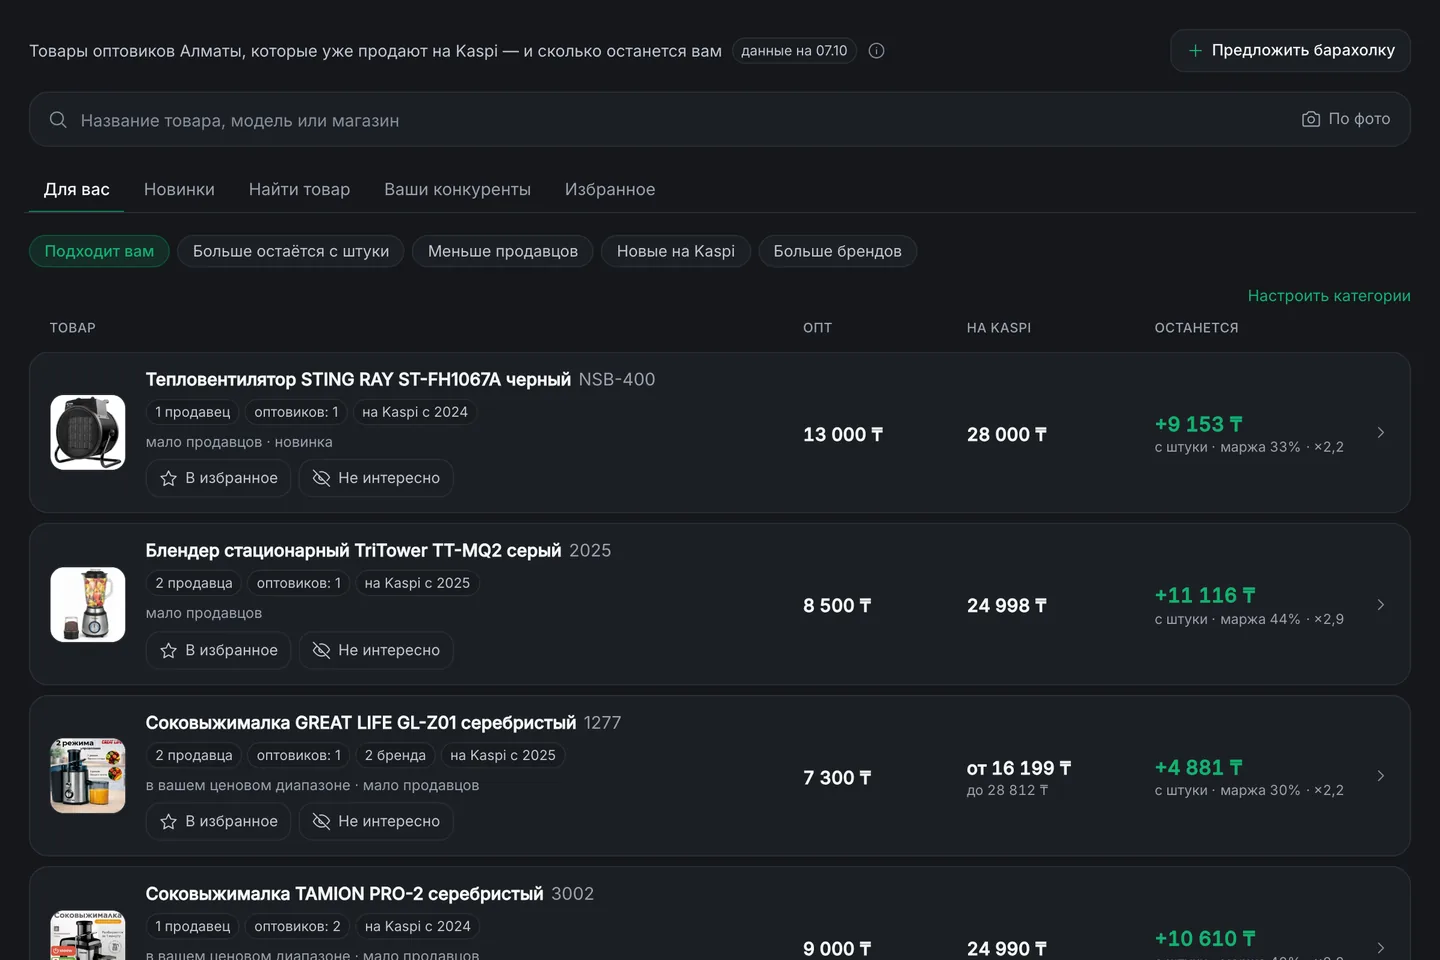Click the title Соковыжималка TAMION PRO-2 серебристый
This screenshot has height=960, width=1440.
coord(345,894)
